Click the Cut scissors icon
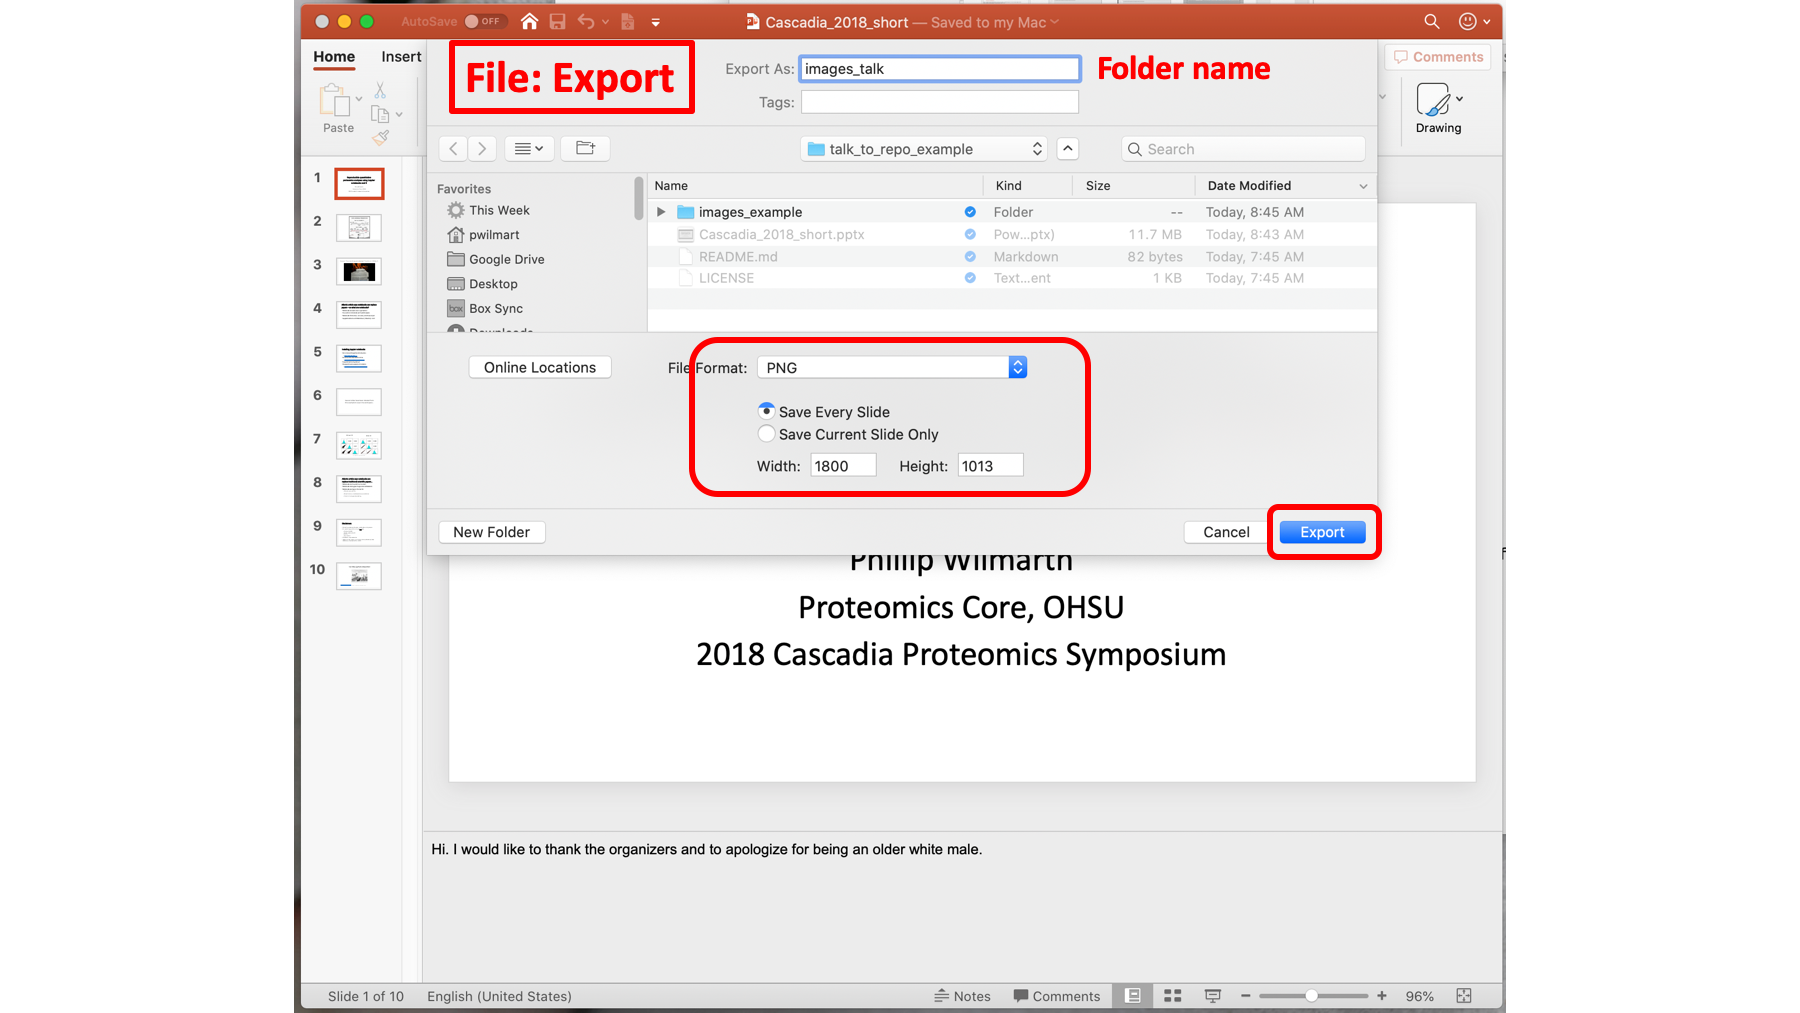1800x1013 pixels. pyautogui.click(x=380, y=90)
